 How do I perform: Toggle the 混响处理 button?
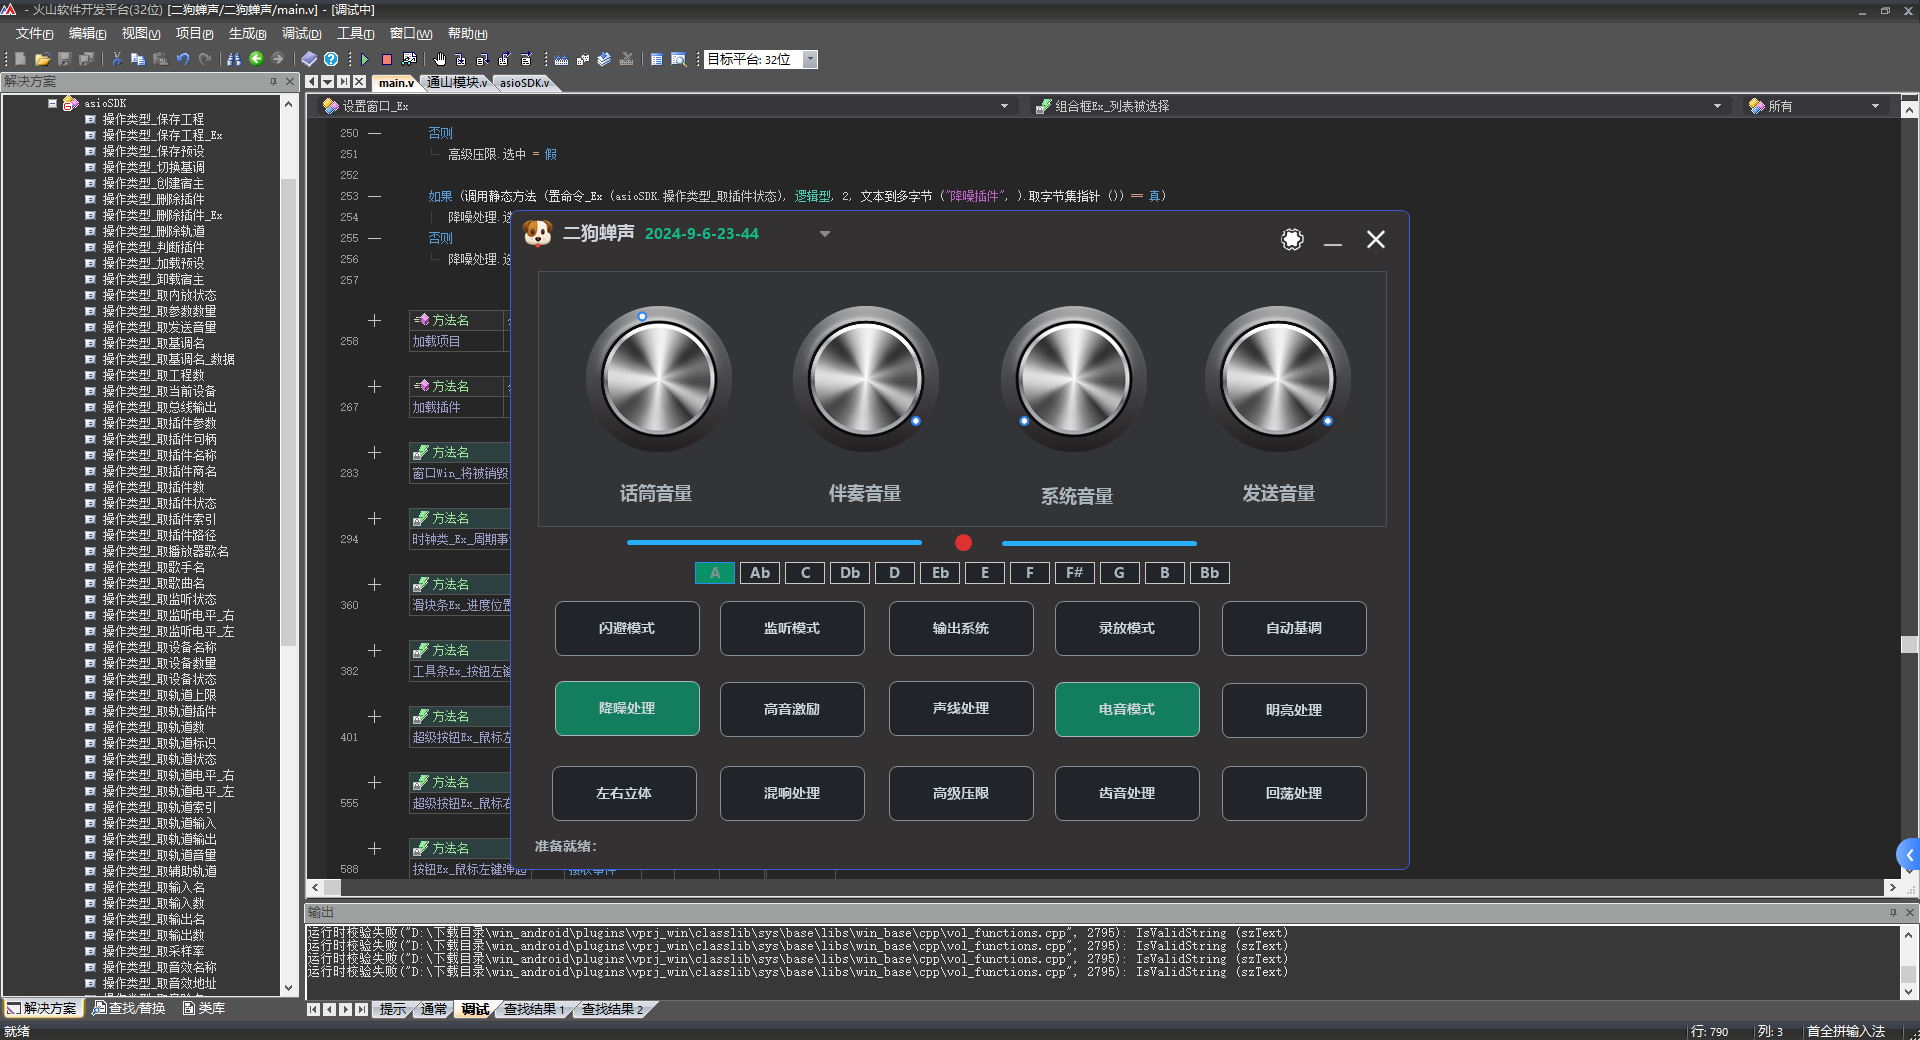[792, 793]
